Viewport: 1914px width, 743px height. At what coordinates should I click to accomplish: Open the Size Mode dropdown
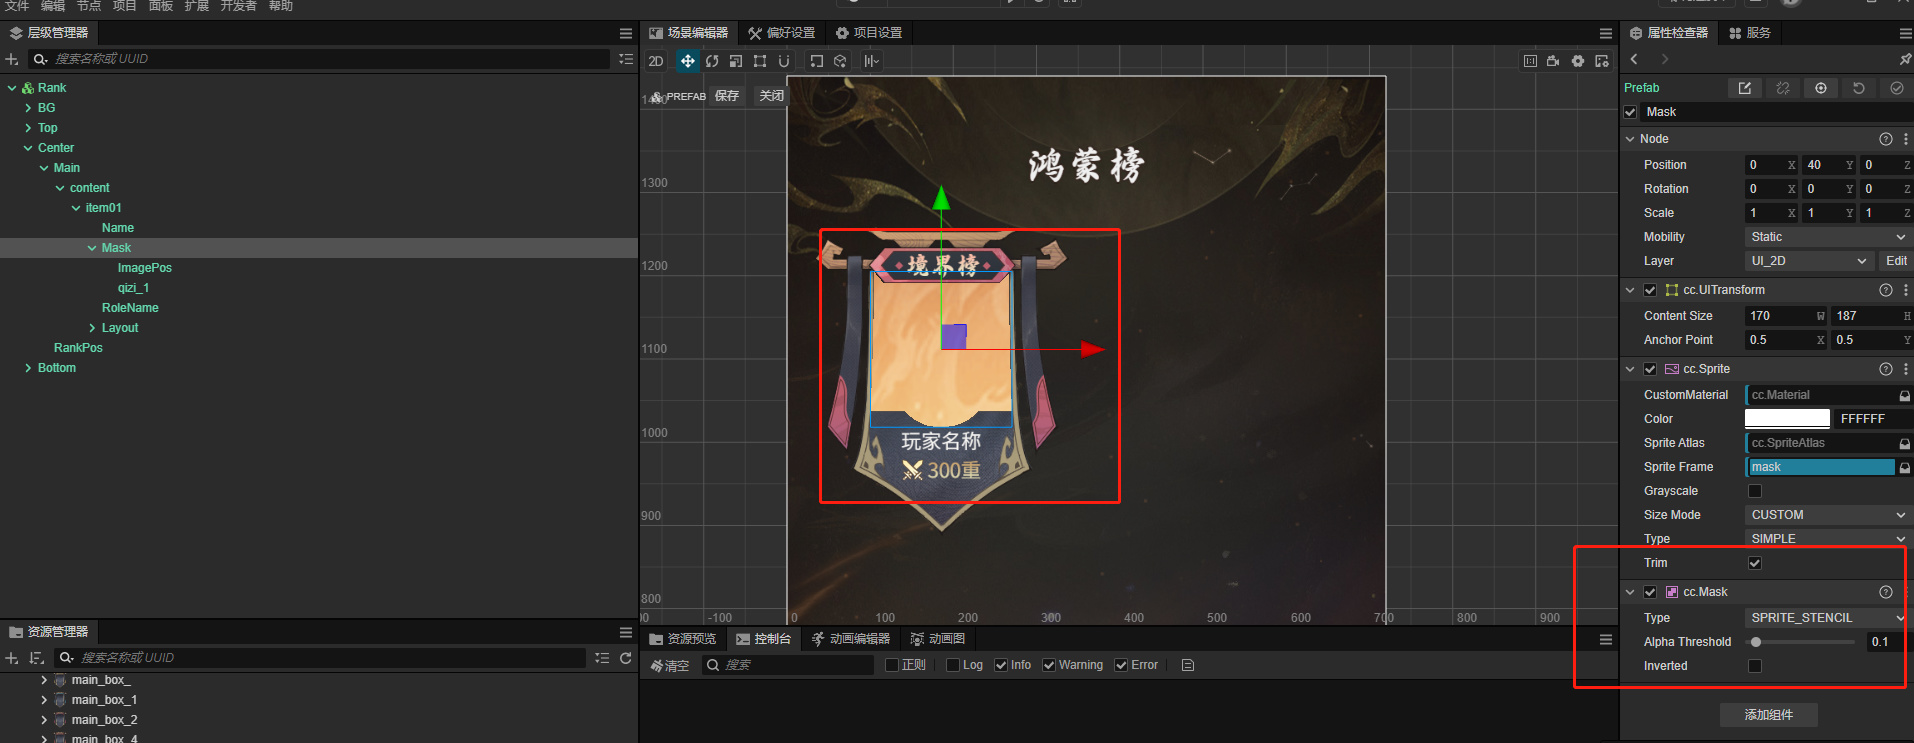click(1828, 515)
